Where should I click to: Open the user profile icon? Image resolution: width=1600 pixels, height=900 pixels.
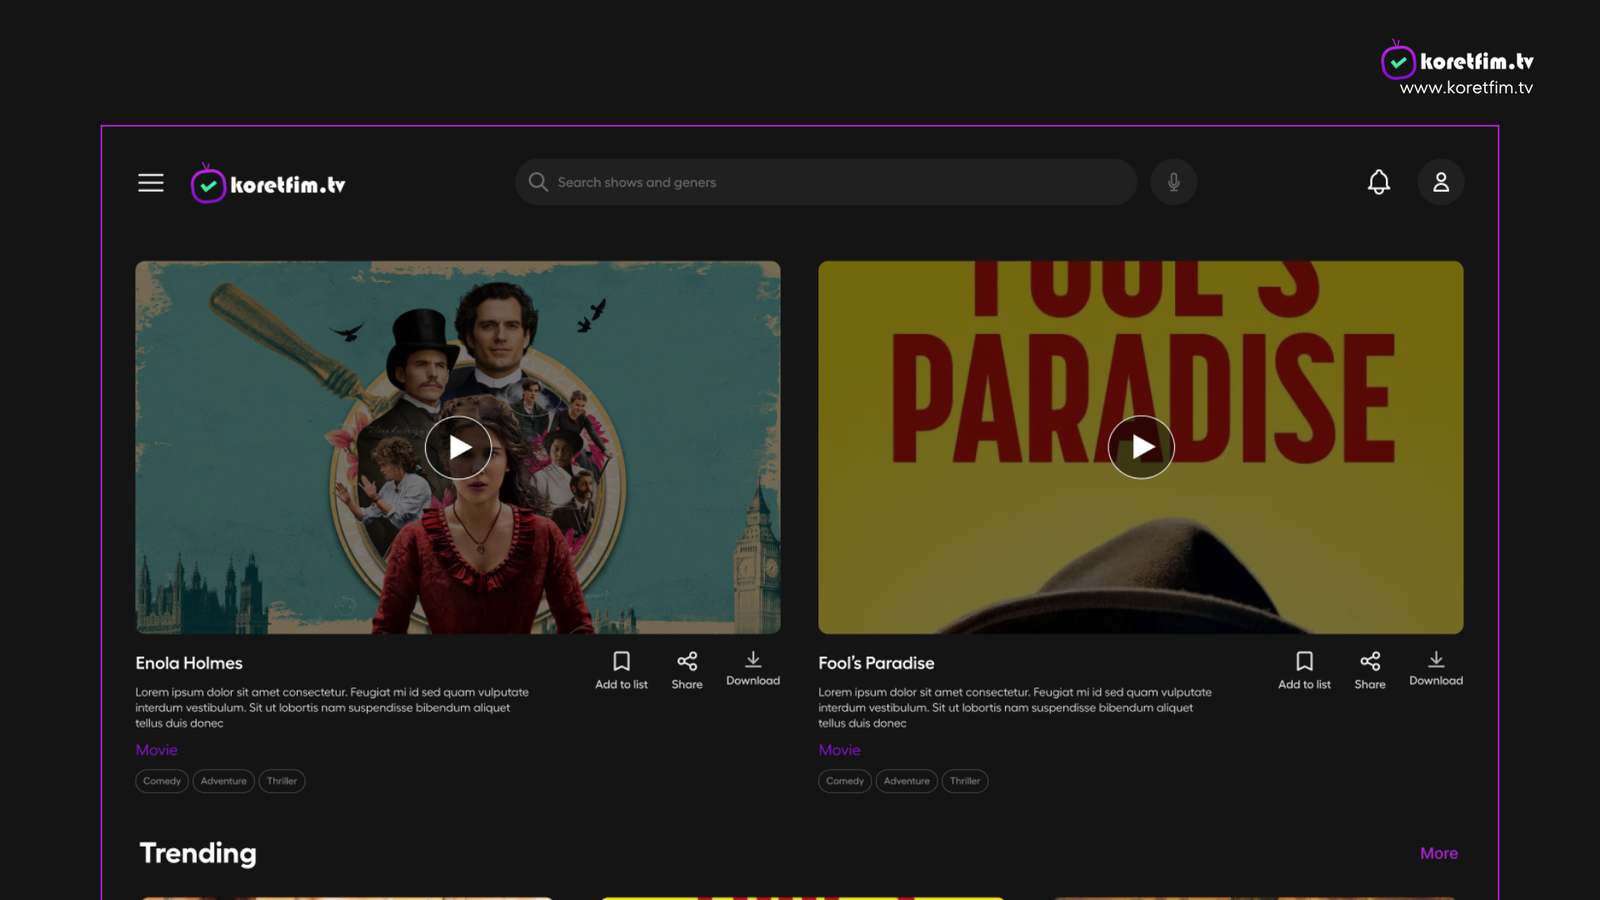tap(1441, 182)
